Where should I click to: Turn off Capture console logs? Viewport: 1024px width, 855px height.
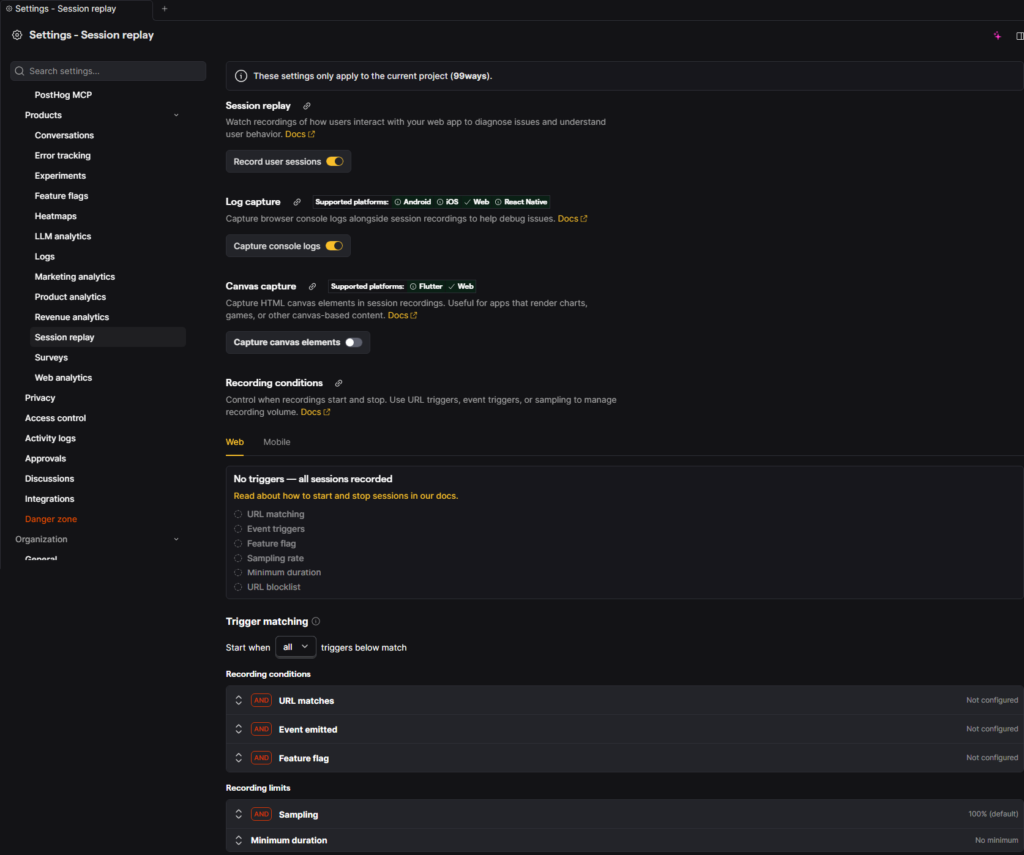point(334,245)
